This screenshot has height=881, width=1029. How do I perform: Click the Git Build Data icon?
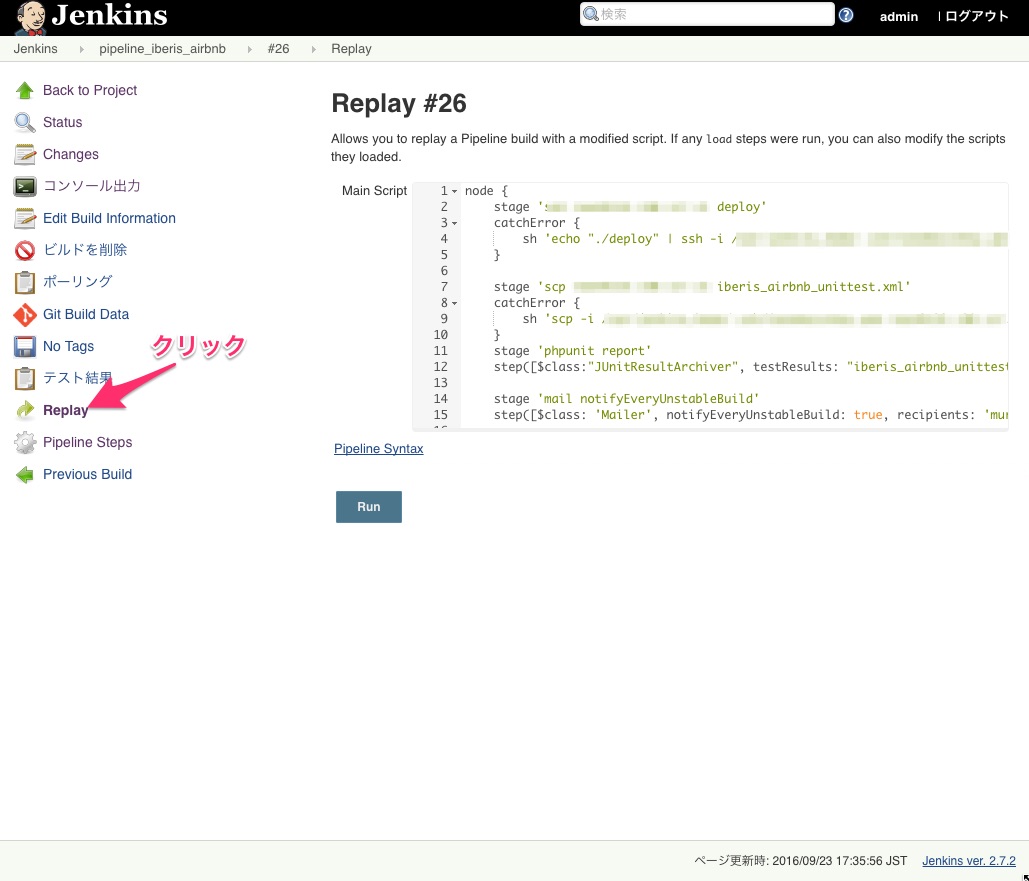tap(25, 314)
